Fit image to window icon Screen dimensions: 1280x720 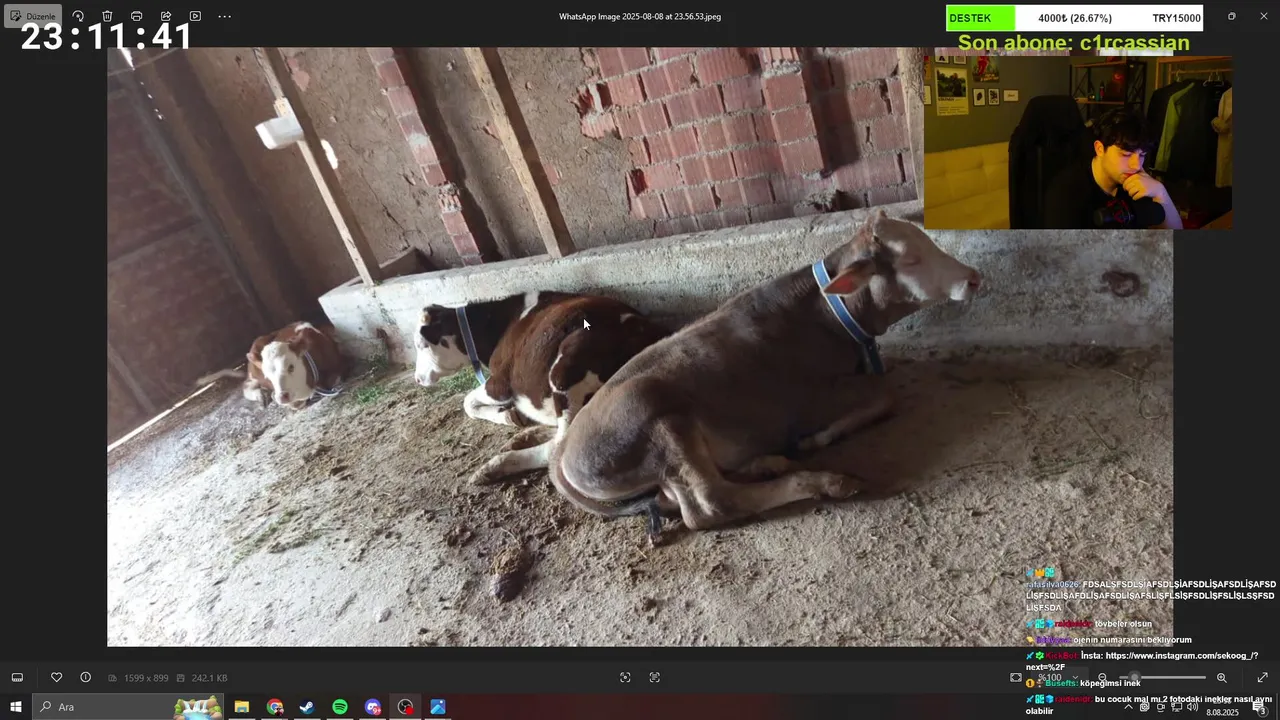(1016, 677)
